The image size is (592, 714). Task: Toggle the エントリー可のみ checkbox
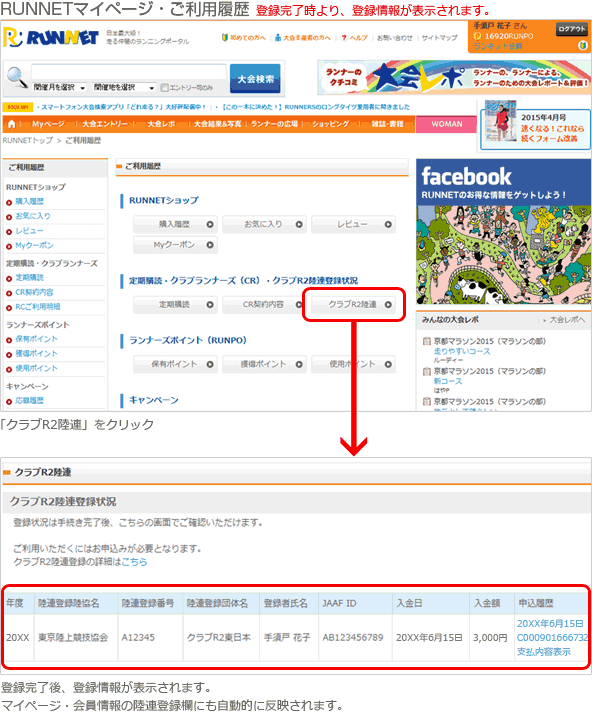164,87
